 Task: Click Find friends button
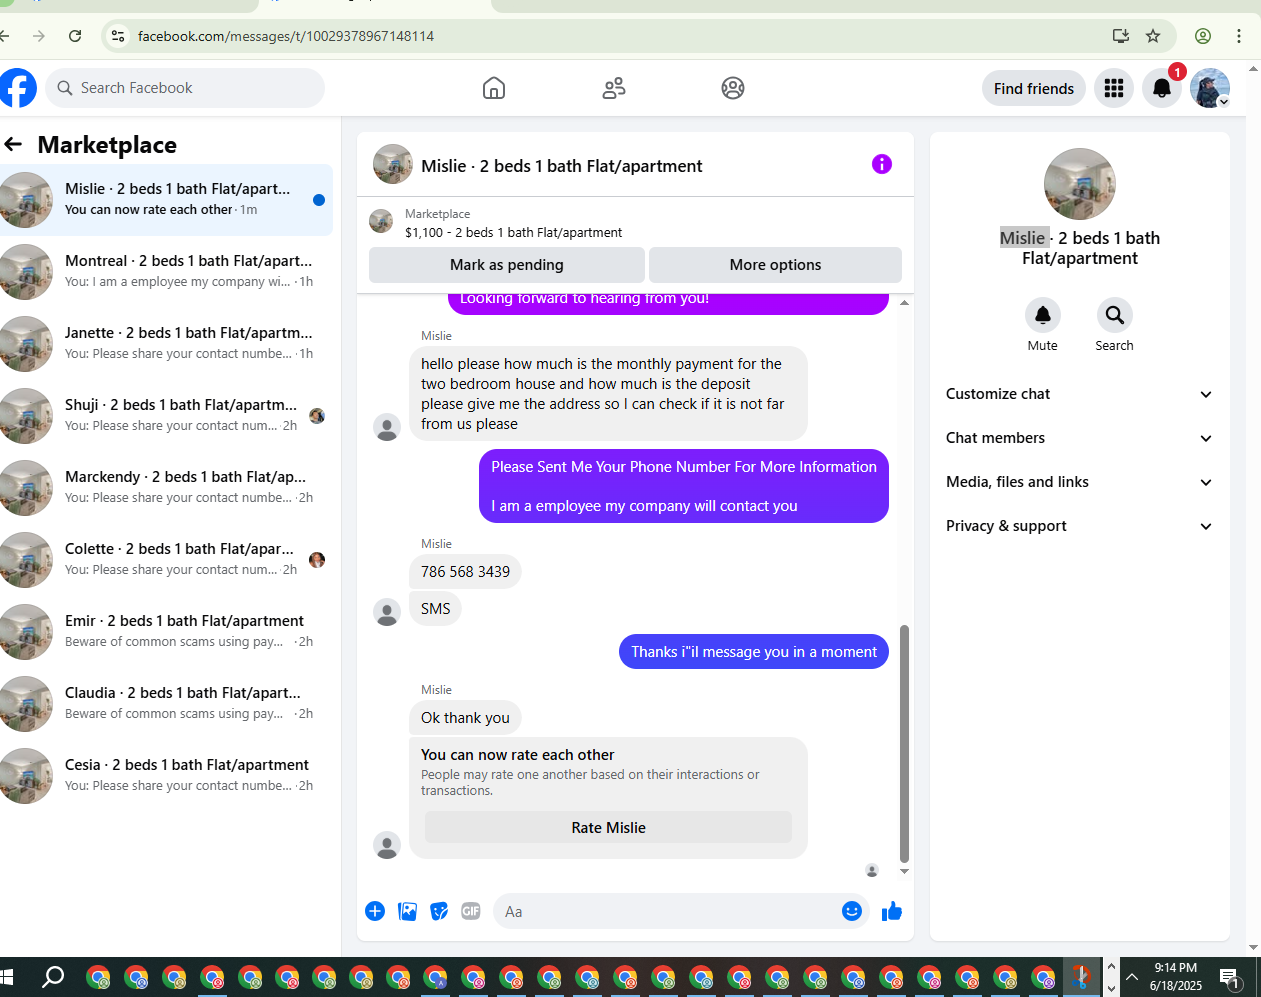click(1034, 88)
